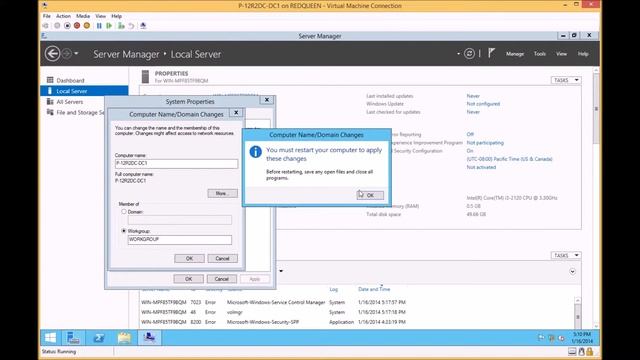Open the Manage menu in Server Manager

(515, 53)
